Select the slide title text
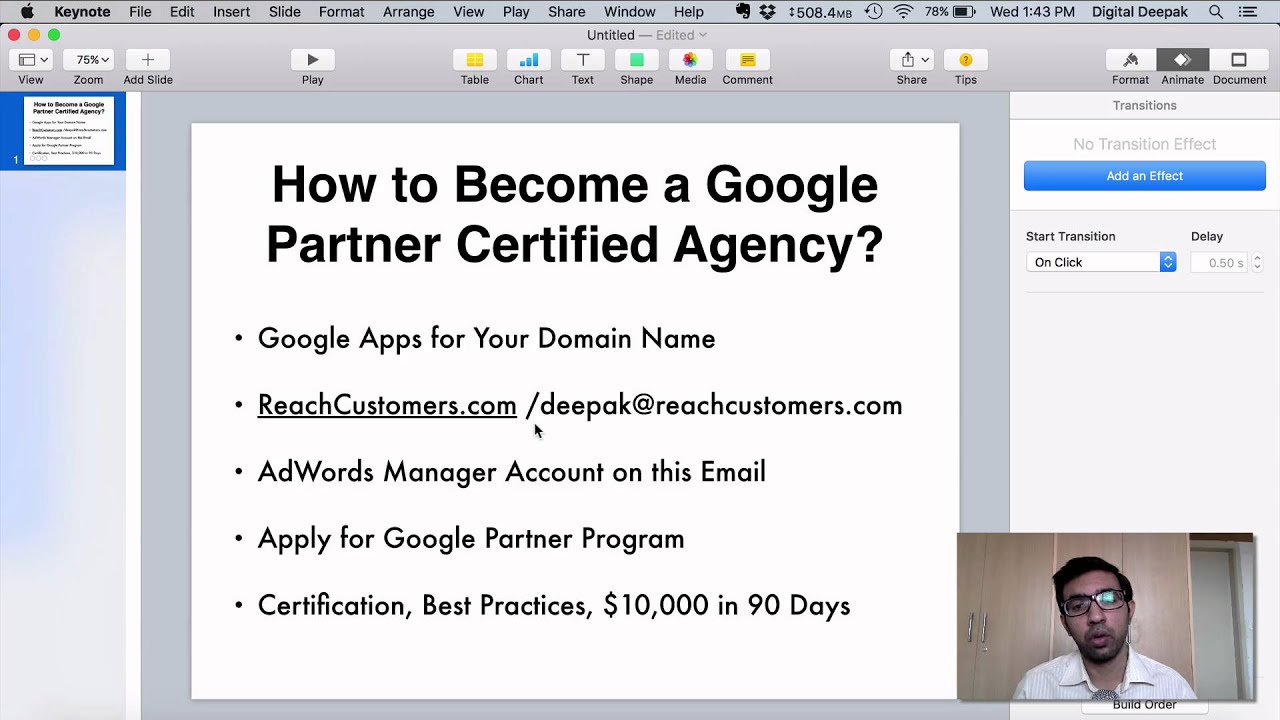 coord(575,214)
